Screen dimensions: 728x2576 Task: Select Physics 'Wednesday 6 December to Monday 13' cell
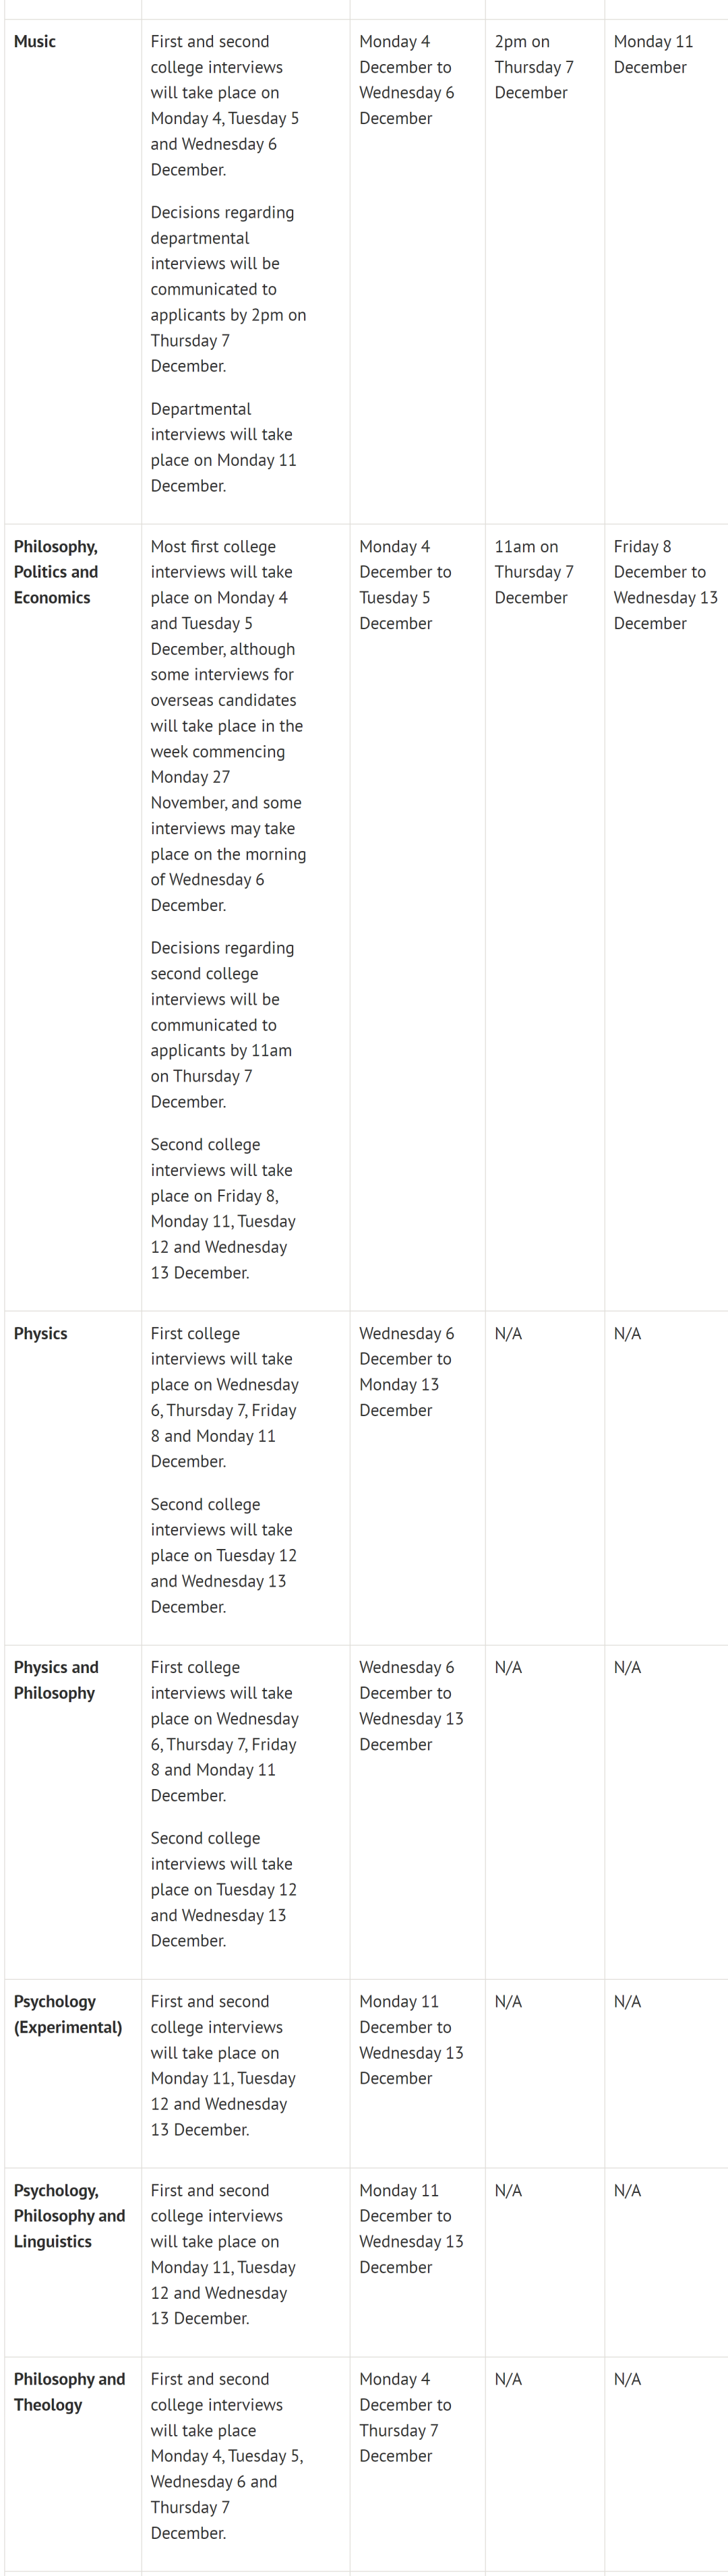pos(405,1372)
